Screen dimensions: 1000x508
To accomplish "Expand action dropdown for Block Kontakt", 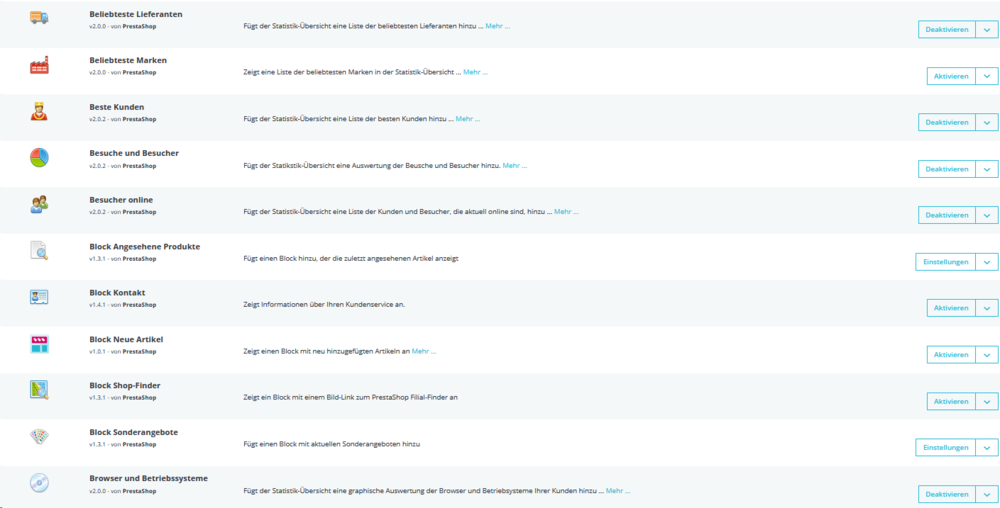I will point(987,308).
